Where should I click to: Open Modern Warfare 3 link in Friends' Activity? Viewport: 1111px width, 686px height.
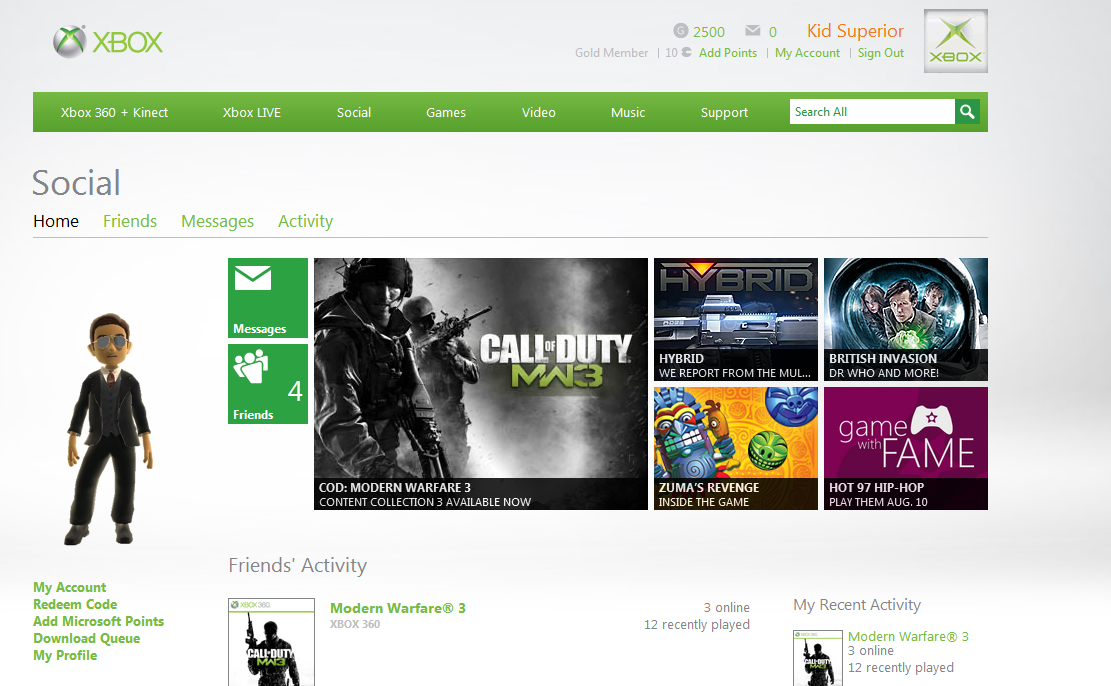point(397,608)
